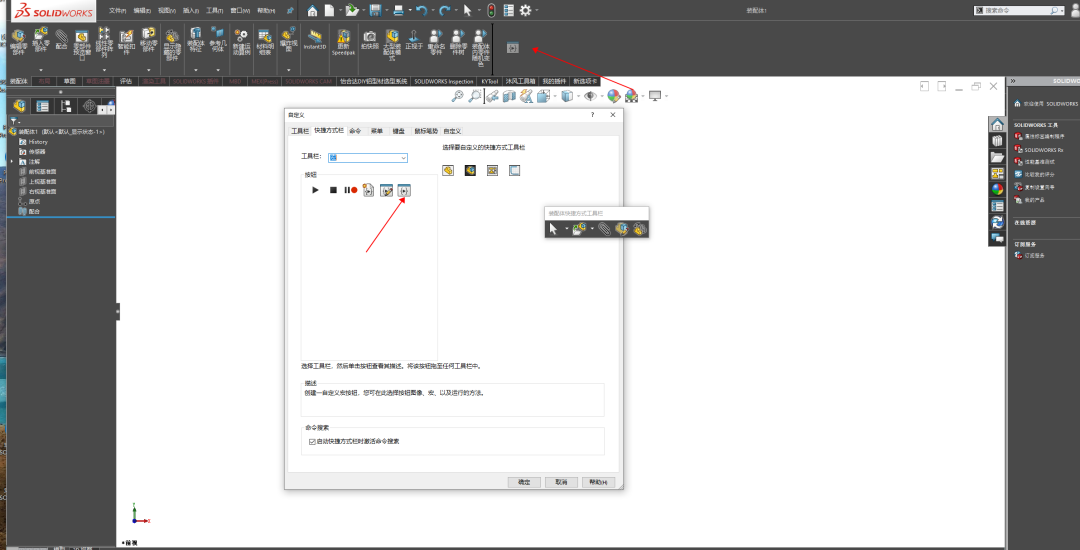Screen dimensions: 1080x550
Task: Click the paperclip Mate icon in shortcut bar
Action: pyautogui.click(x=604, y=229)
